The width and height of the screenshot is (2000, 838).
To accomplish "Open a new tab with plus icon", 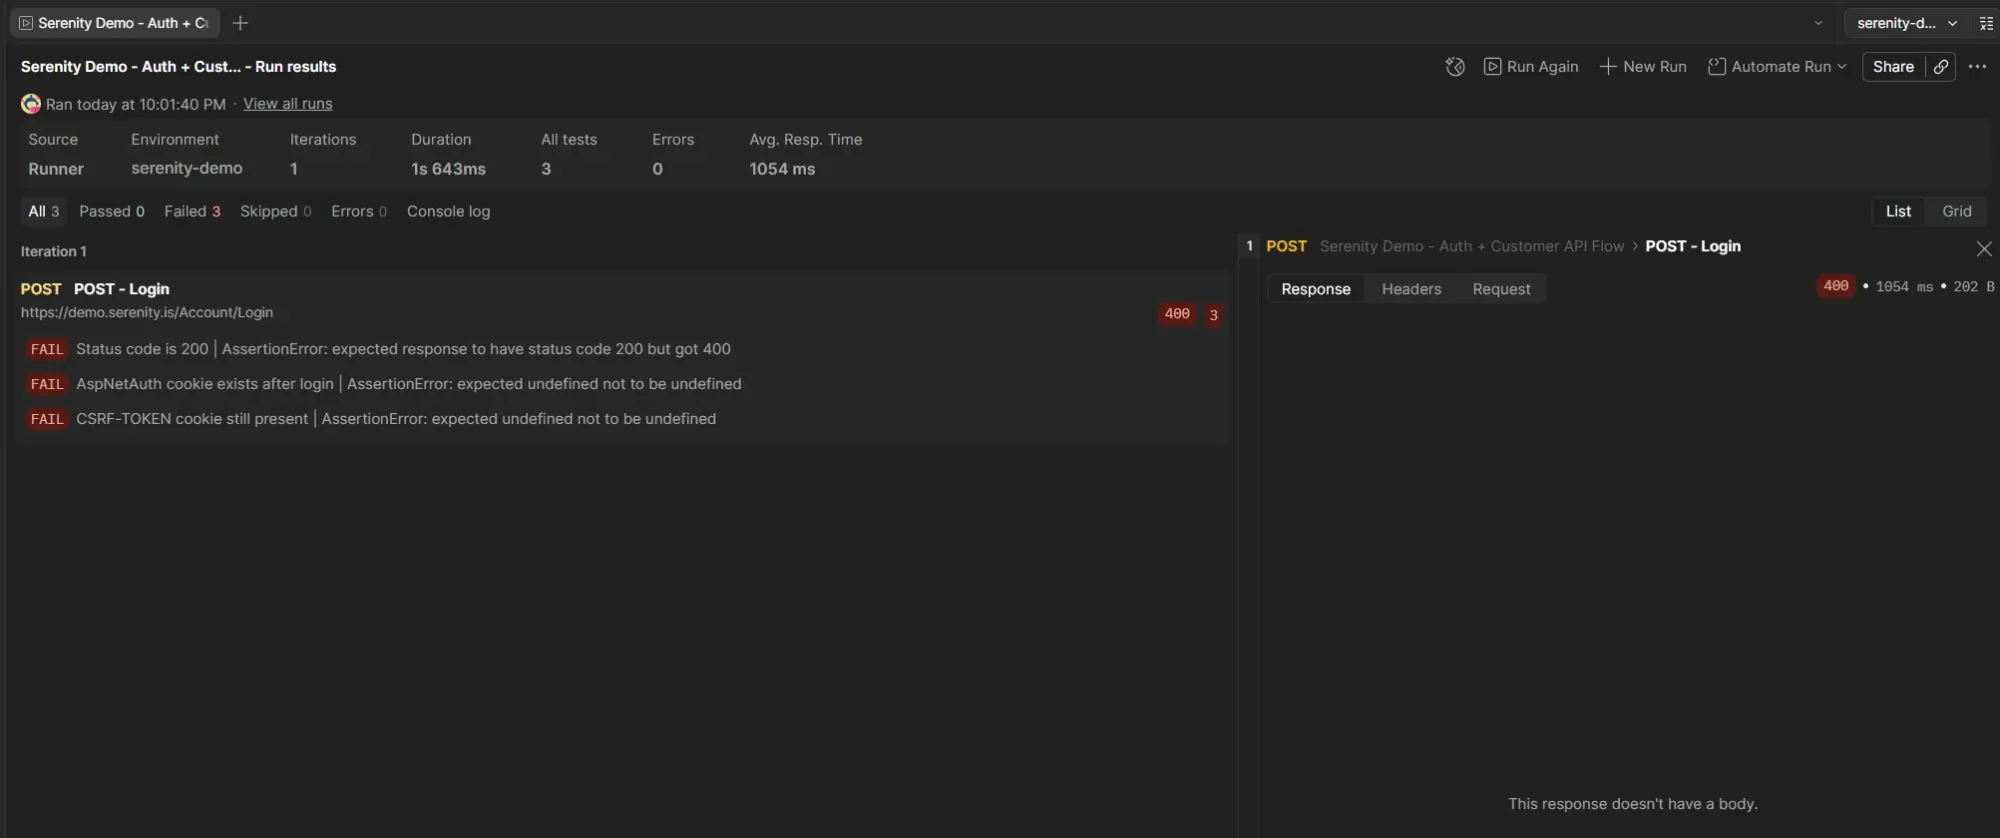I will (x=240, y=23).
